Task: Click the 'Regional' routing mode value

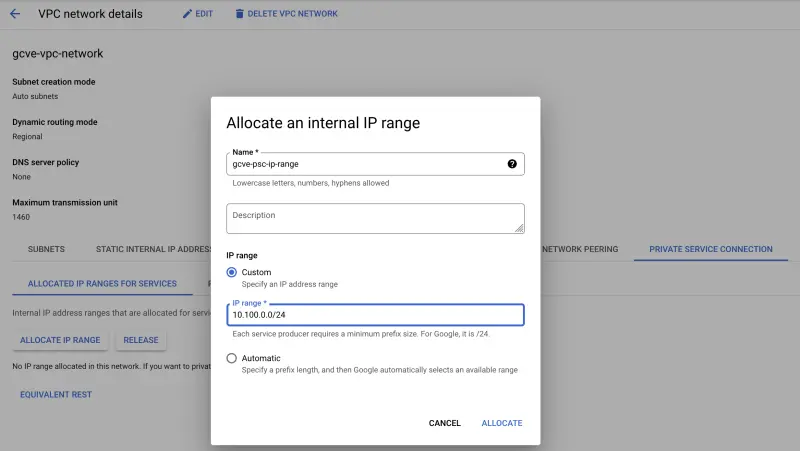Action: pos(28,137)
